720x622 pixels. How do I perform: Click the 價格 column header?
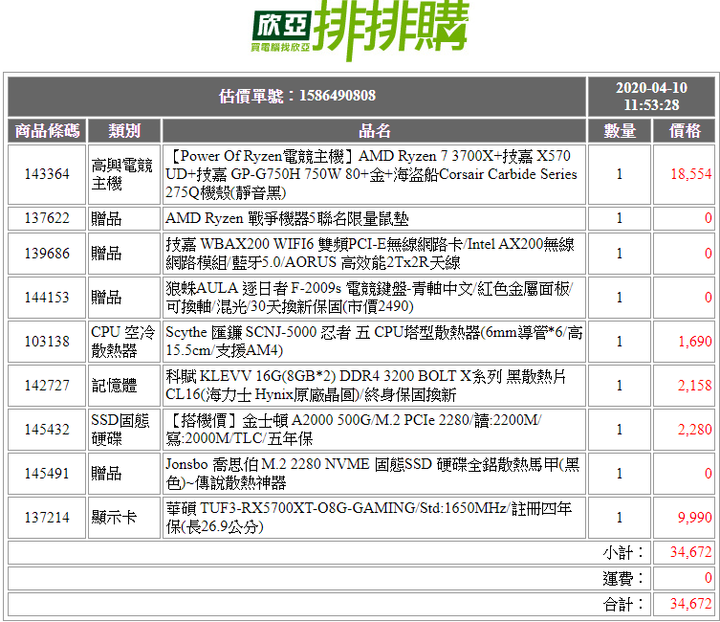click(x=684, y=131)
